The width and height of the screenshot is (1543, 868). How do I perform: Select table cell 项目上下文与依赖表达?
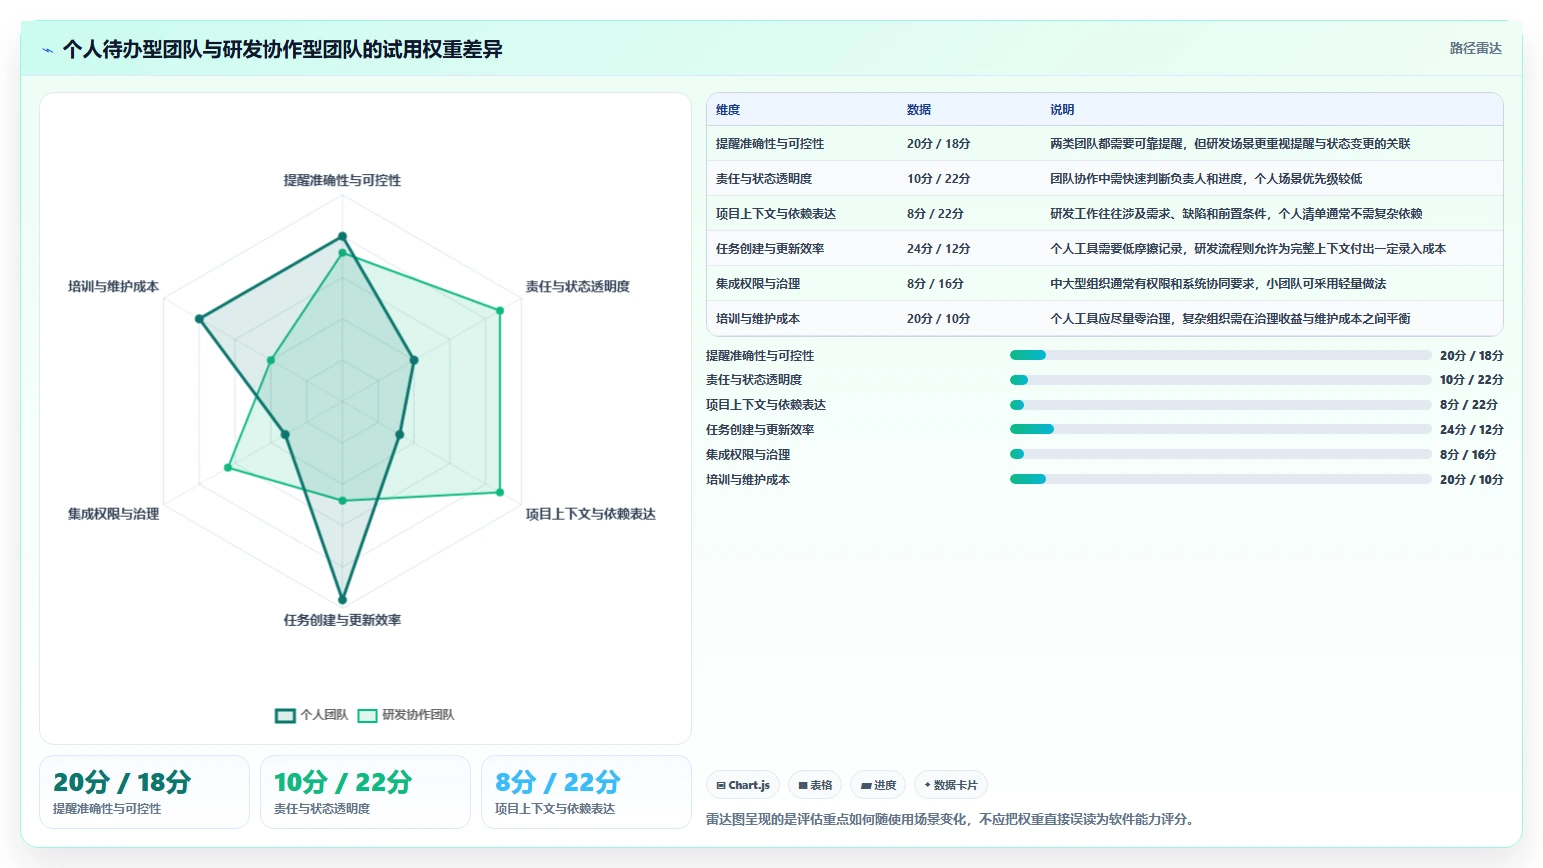tap(776, 214)
